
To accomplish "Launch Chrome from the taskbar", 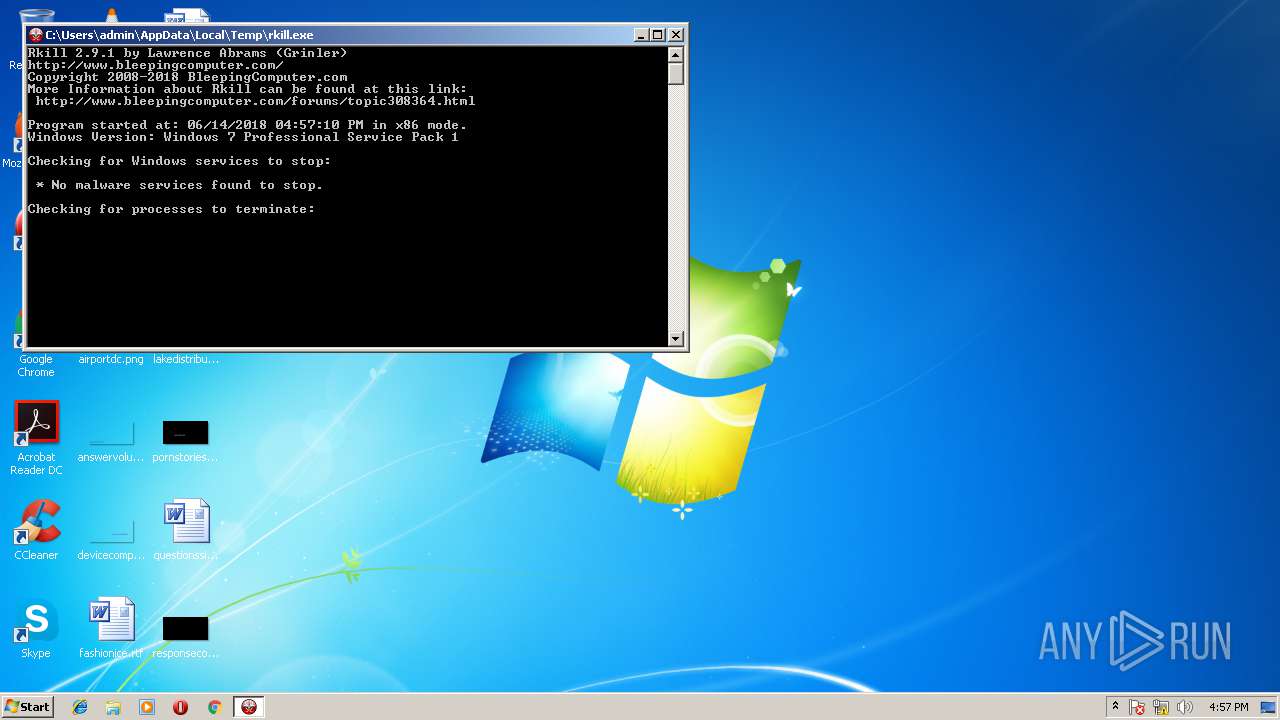I will click(x=214, y=707).
